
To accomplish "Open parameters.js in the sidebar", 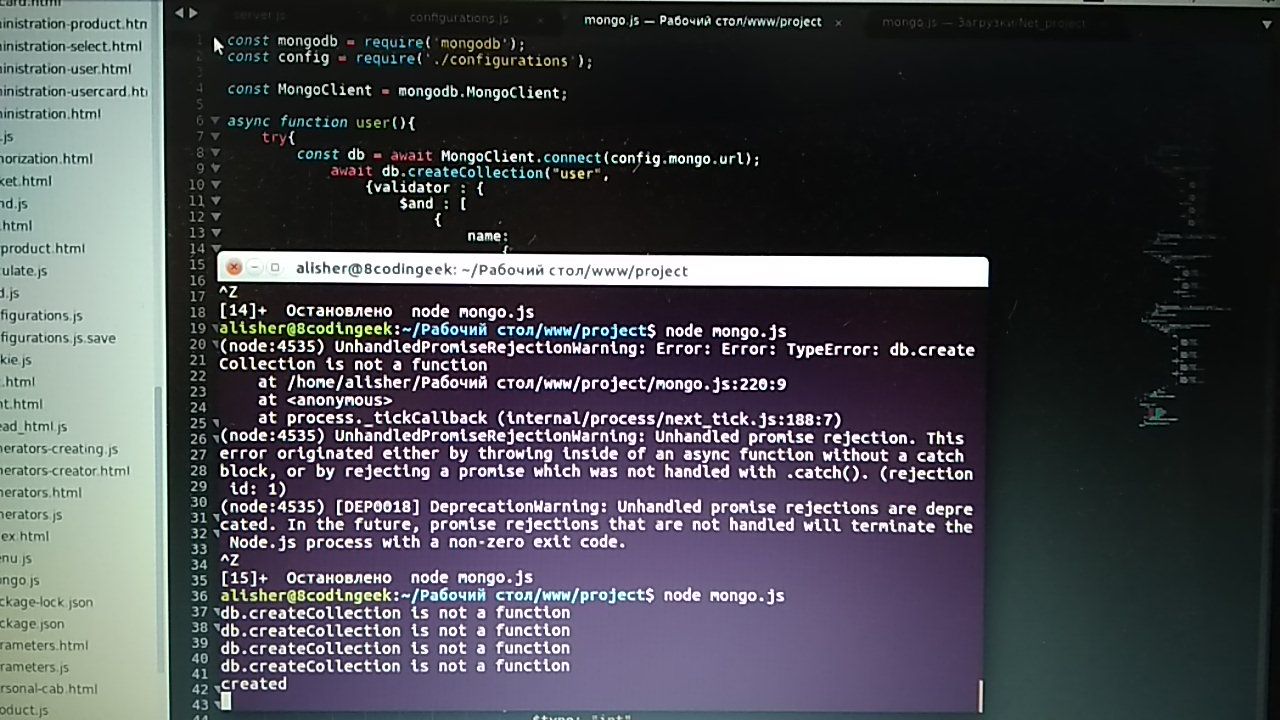I will click(x=35, y=668).
